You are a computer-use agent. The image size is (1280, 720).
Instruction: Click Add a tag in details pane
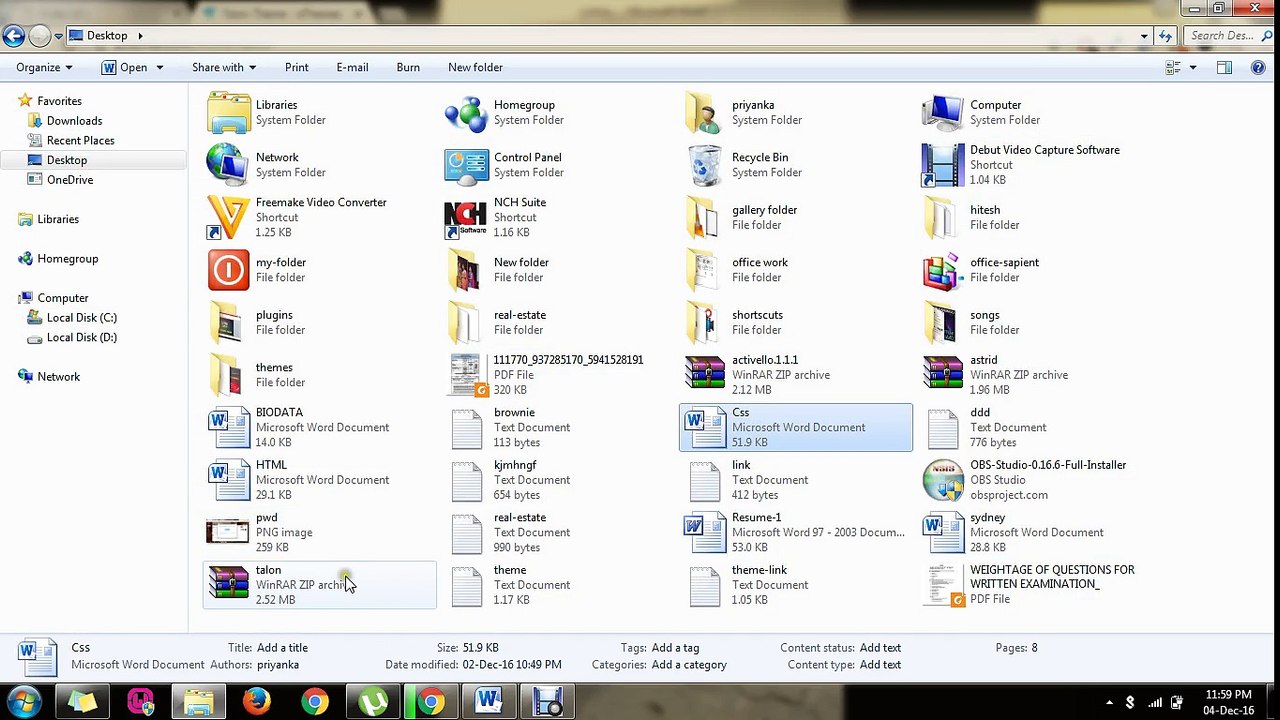click(x=675, y=648)
